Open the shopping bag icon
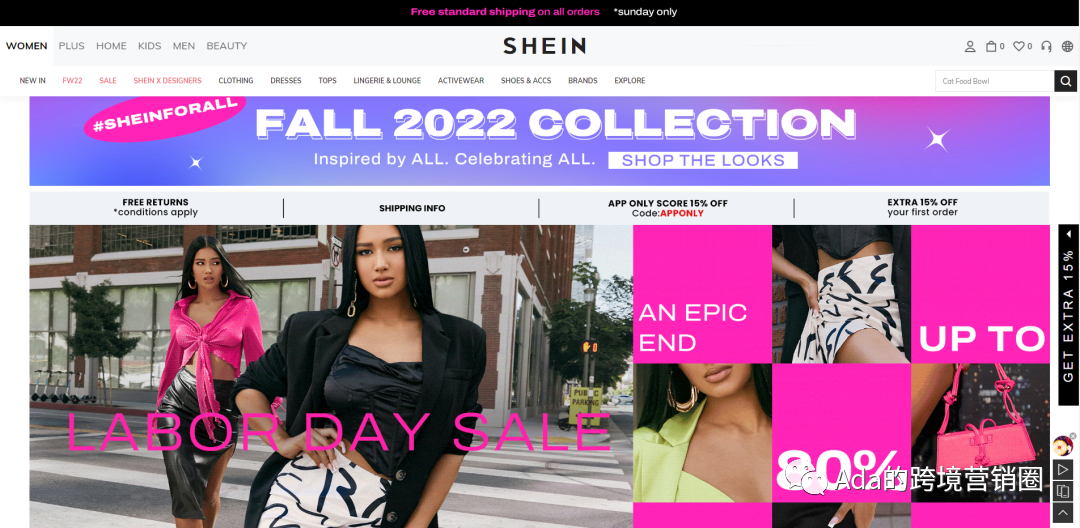Screen dimensions: 1080x528 [x=991, y=46]
